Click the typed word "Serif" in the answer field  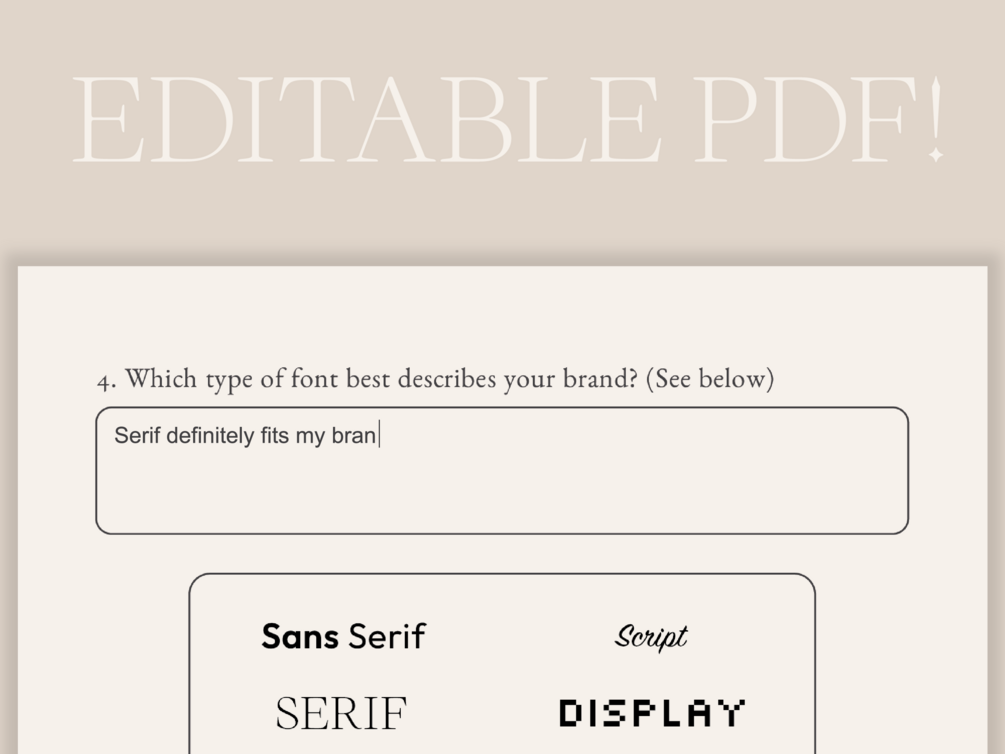pyautogui.click(x=137, y=436)
